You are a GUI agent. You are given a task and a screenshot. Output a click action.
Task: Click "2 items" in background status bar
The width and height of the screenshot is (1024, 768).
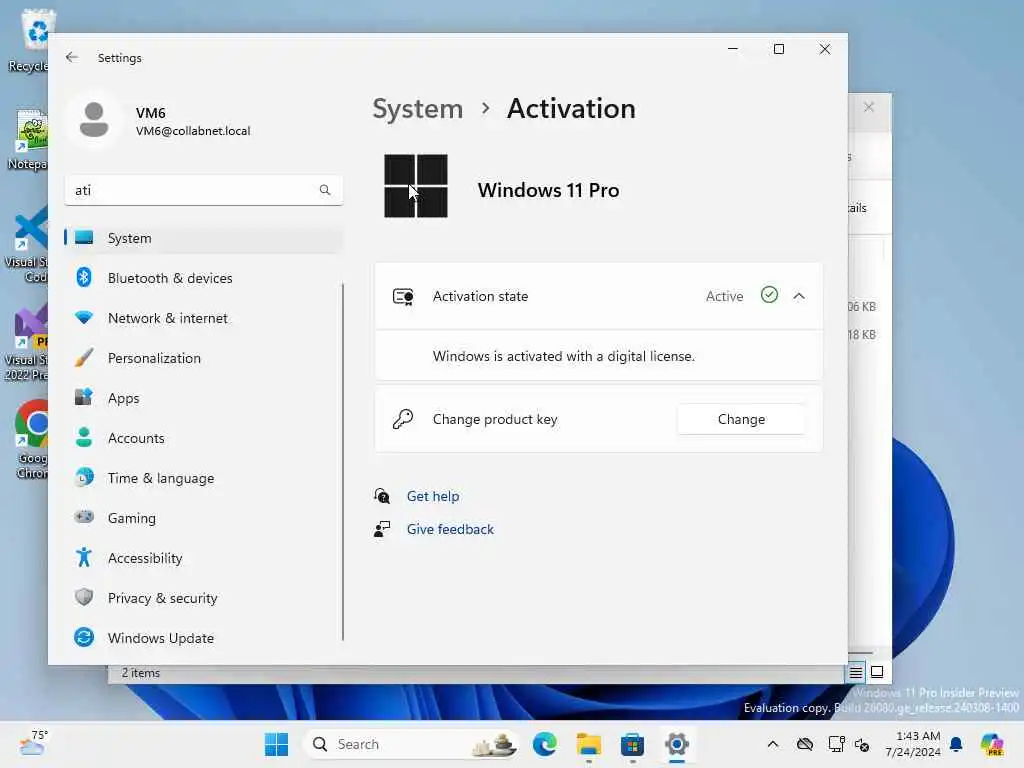(140, 673)
